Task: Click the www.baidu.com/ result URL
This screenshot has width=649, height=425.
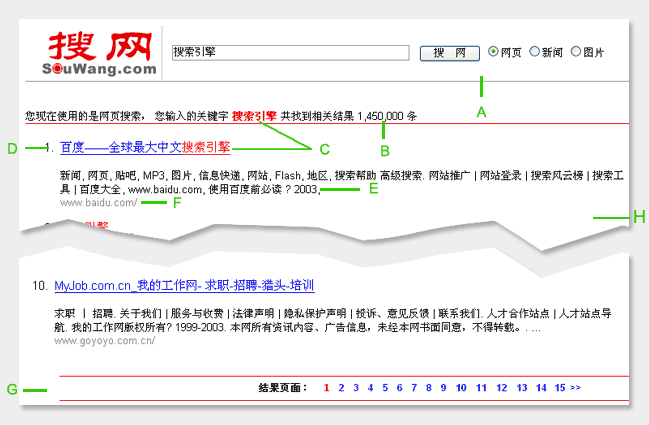Action: (98, 203)
